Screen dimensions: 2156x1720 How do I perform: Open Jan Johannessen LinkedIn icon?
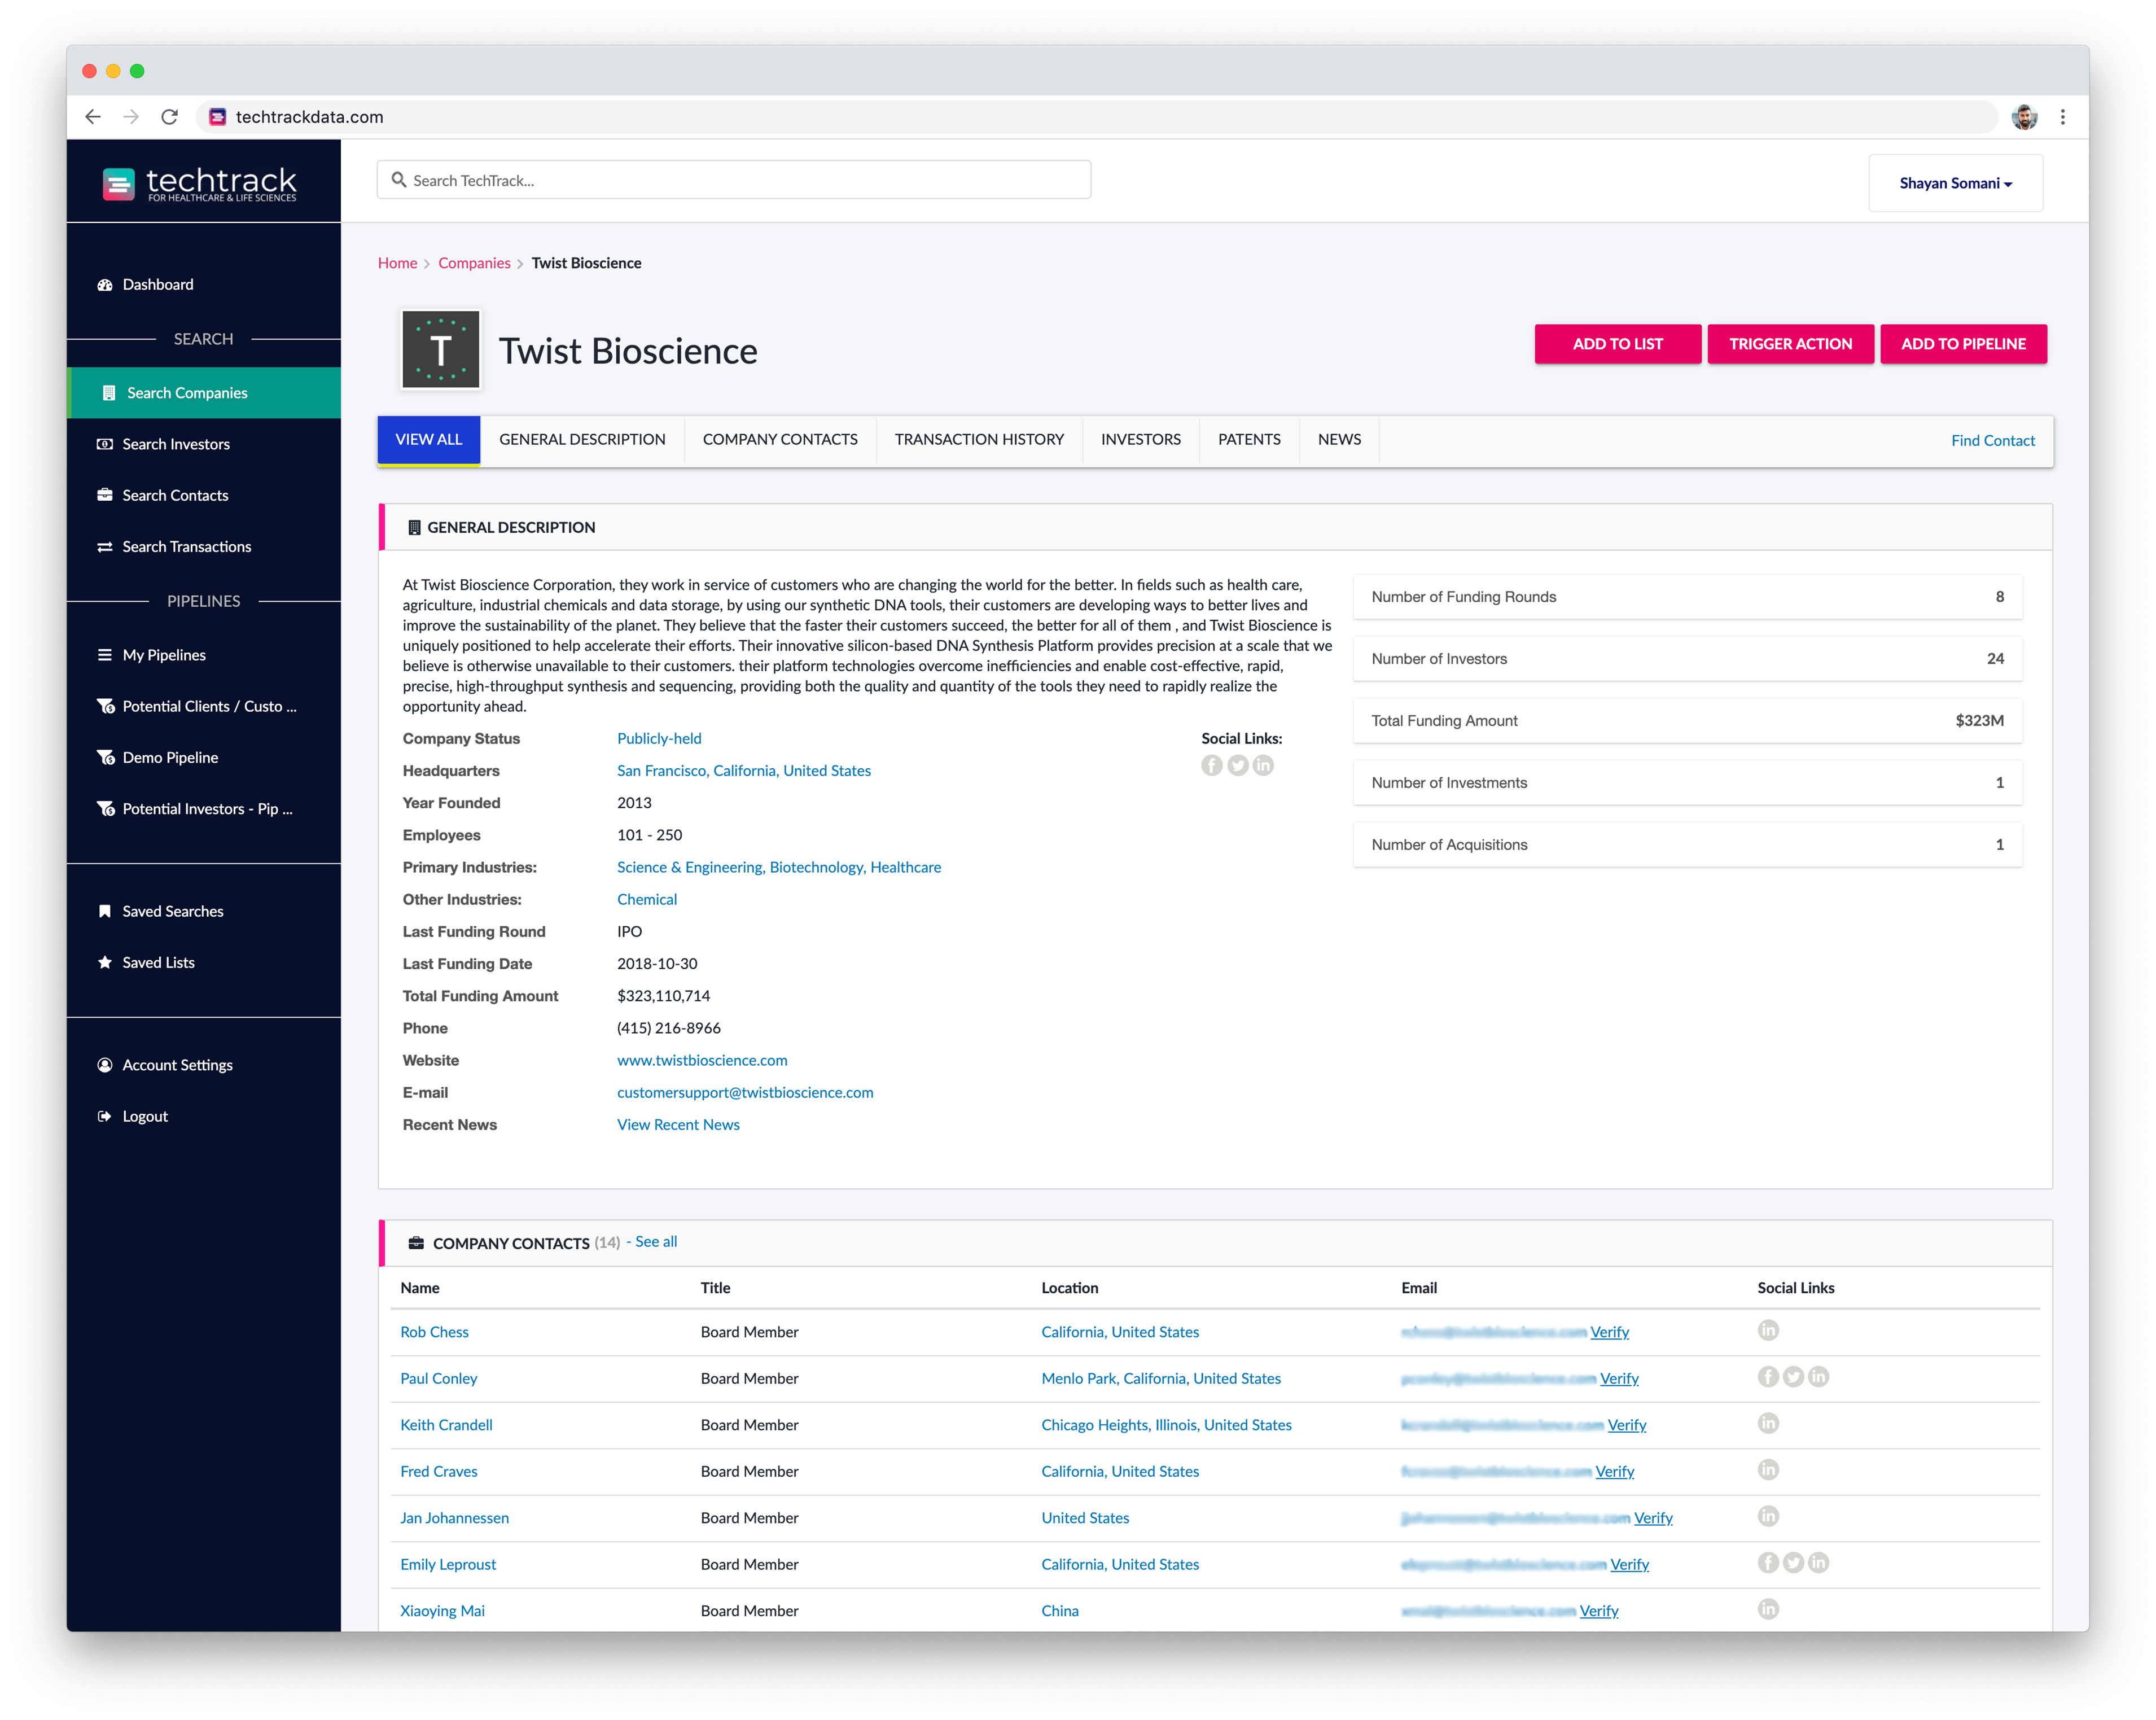pyautogui.click(x=1768, y=1517)
